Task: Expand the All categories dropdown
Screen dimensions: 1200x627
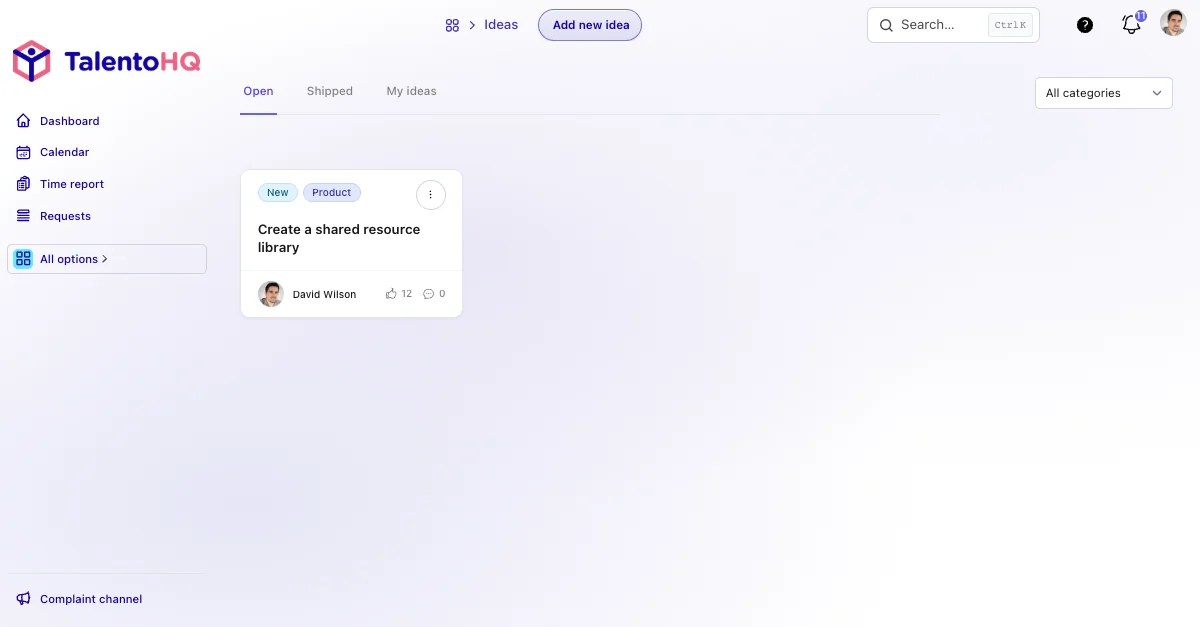Action: [x=1104, y=93]
